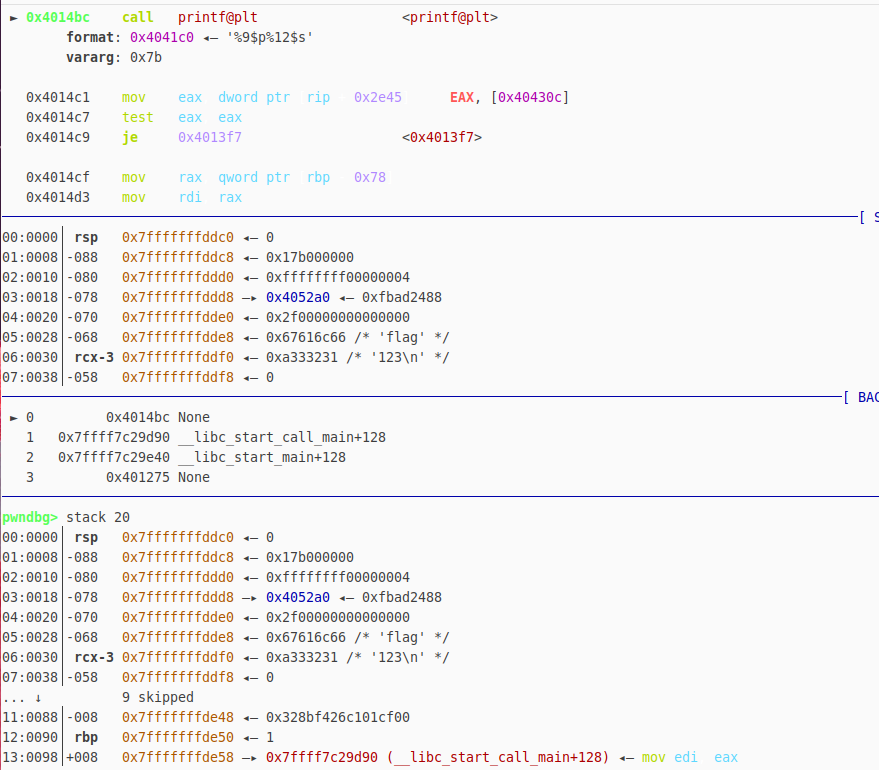Screen dimensions: 879x770
Task: Click 0xffffffff00000004 in the context stack panel
Action: [337, 277]
